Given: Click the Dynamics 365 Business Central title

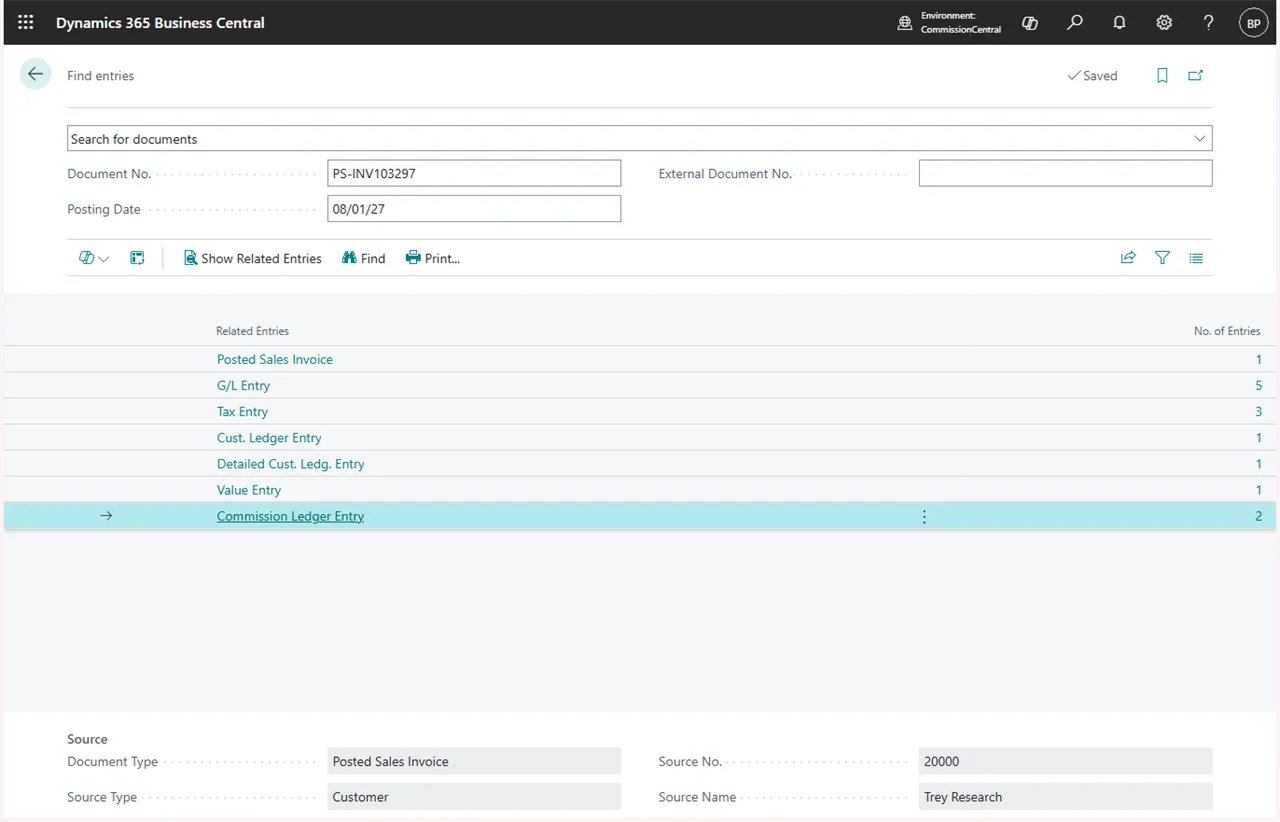Looking at the screenshot, I should [x=160, y=22].
